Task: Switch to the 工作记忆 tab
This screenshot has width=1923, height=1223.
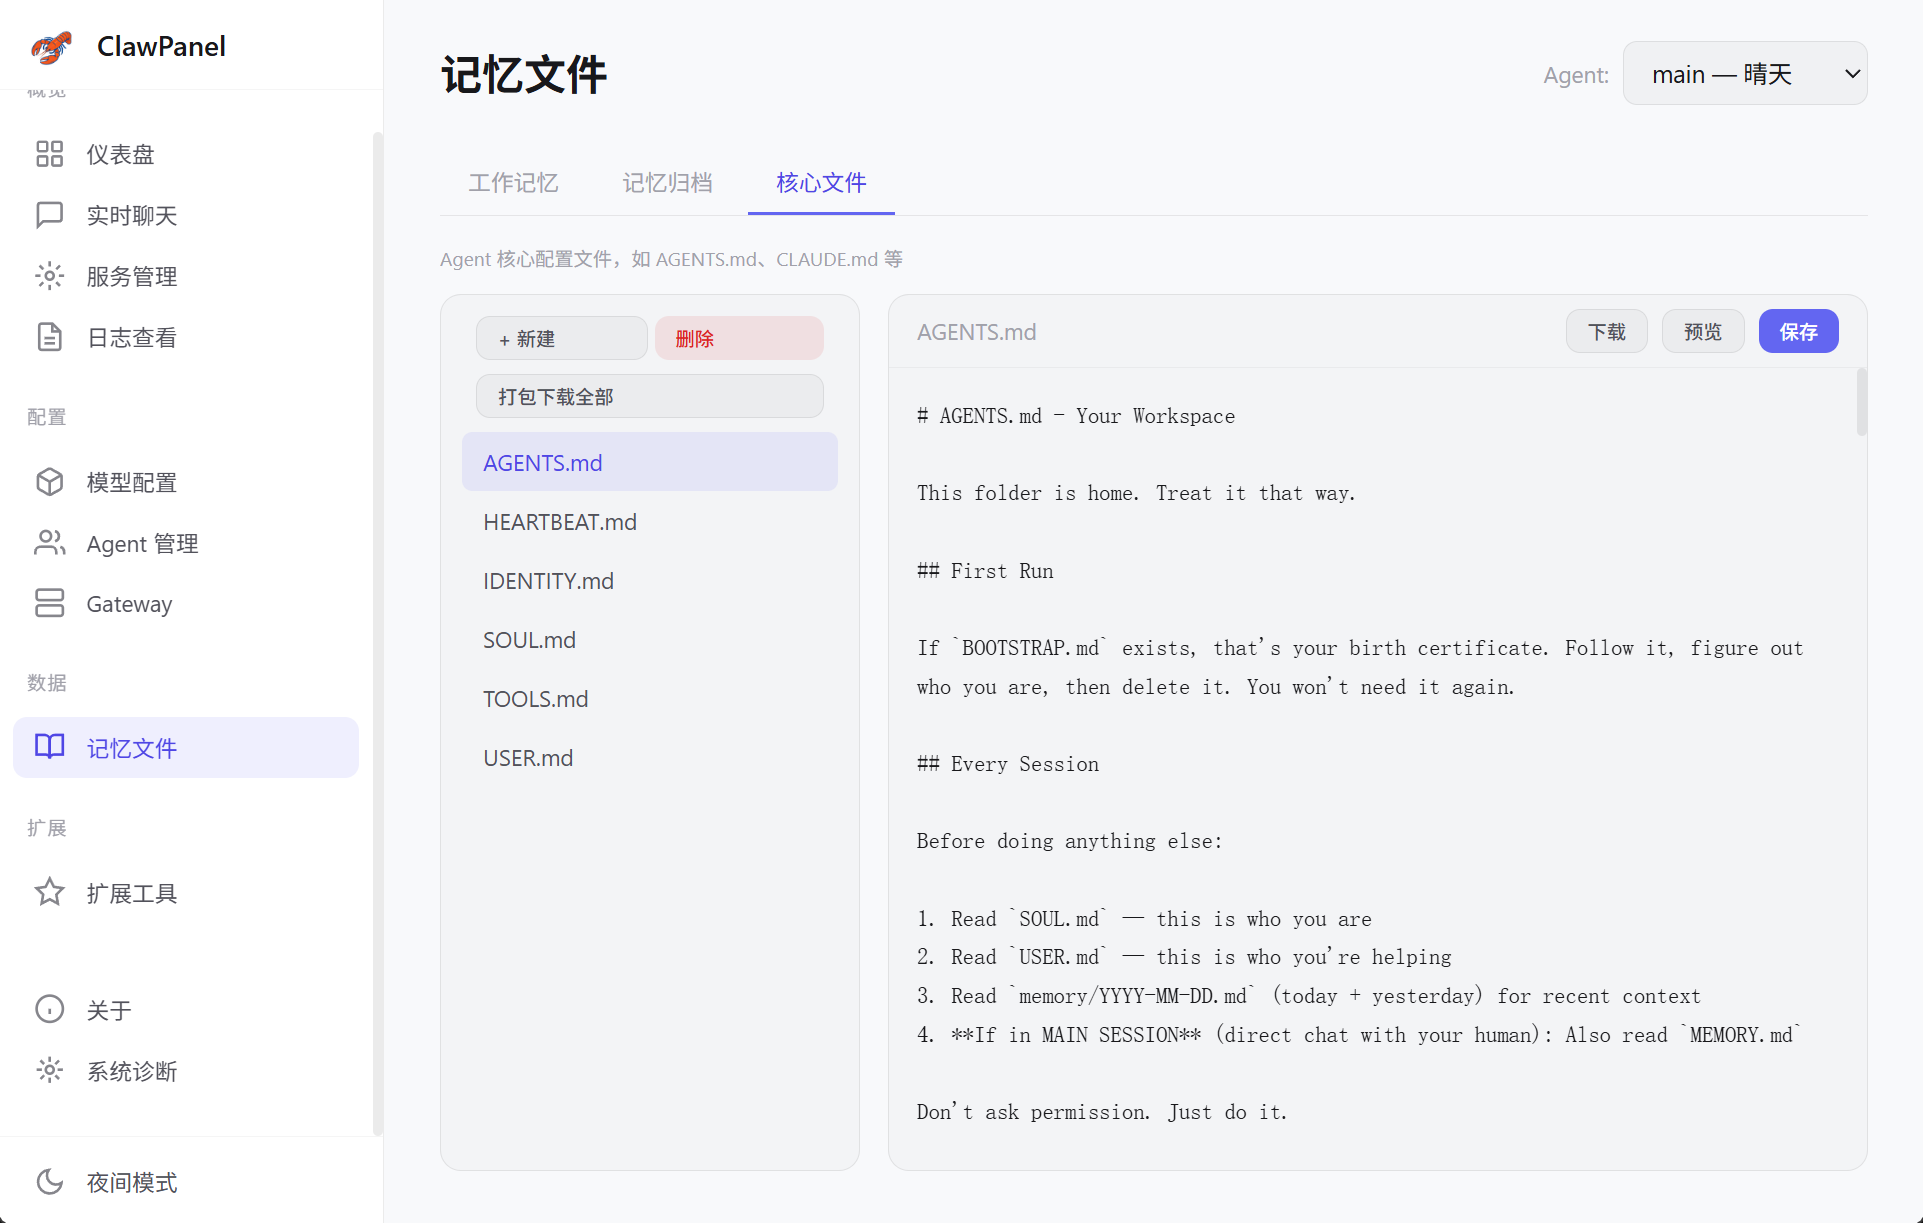Action: 513,183
